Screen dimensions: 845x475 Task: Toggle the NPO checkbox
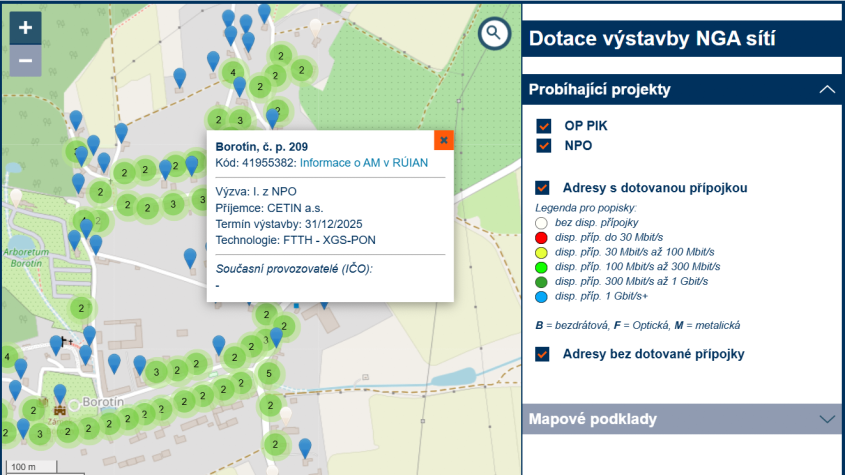(x=544, y=145)
